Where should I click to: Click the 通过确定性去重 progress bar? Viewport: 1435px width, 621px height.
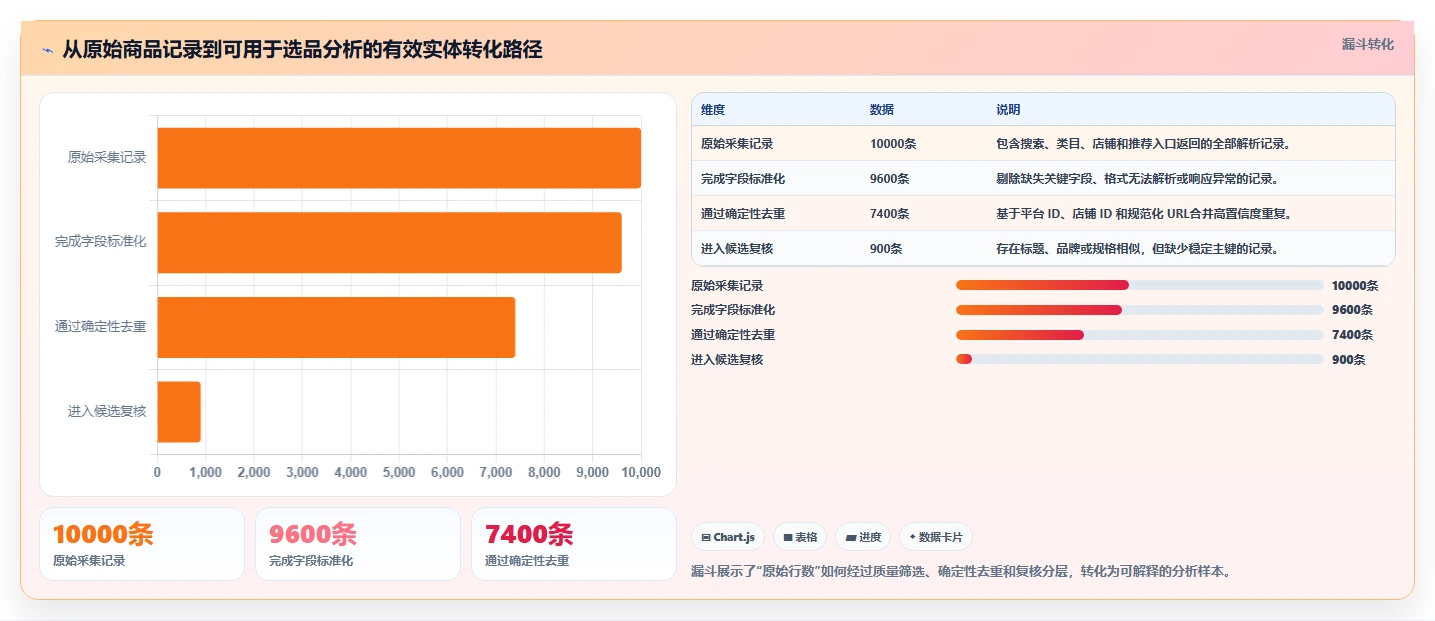pos(1140,335)
